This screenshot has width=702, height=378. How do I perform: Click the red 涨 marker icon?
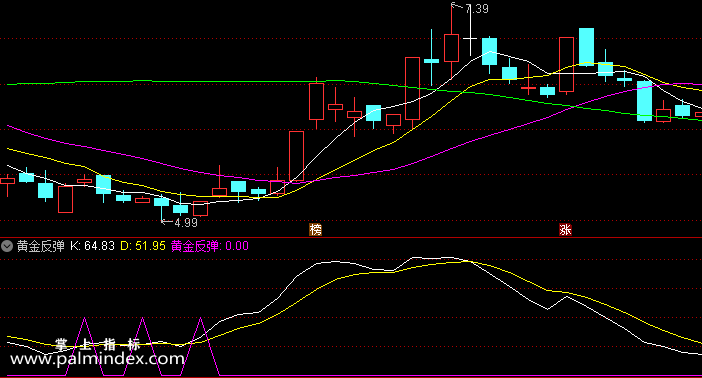[565, 230]
